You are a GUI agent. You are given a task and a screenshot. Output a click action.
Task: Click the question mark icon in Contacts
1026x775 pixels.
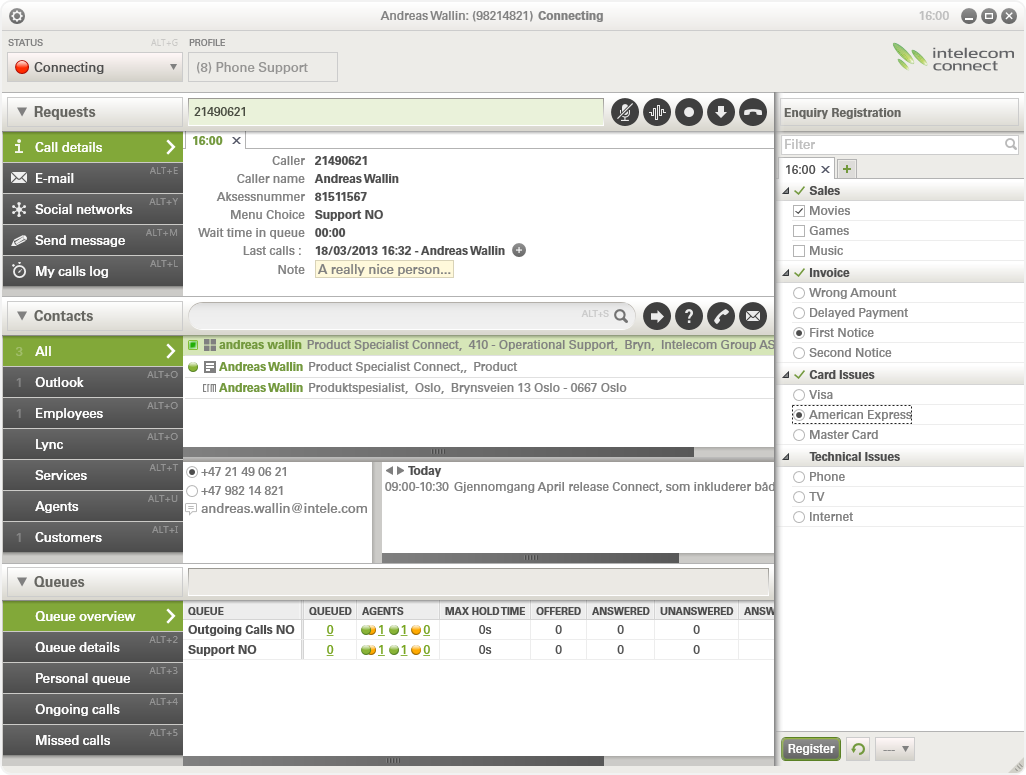[x=688, y=316]
